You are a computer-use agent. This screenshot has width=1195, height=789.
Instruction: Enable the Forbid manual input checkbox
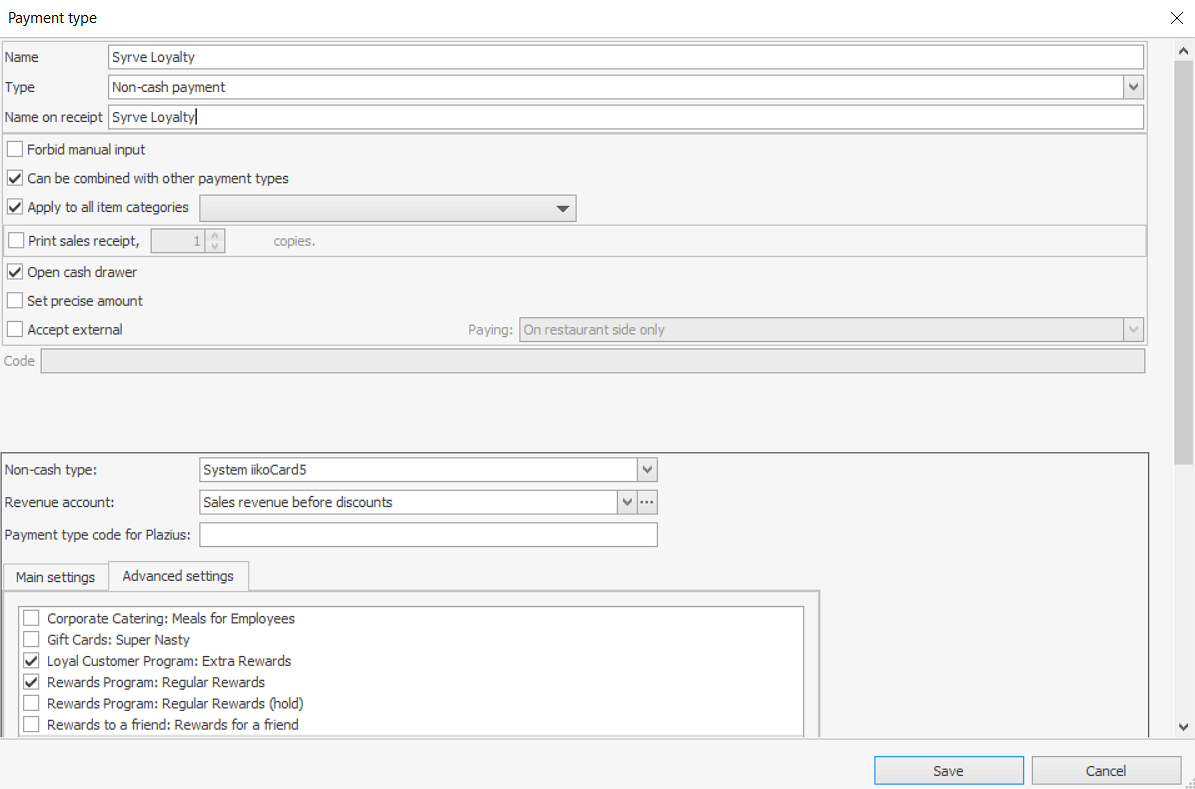[15, 150]
